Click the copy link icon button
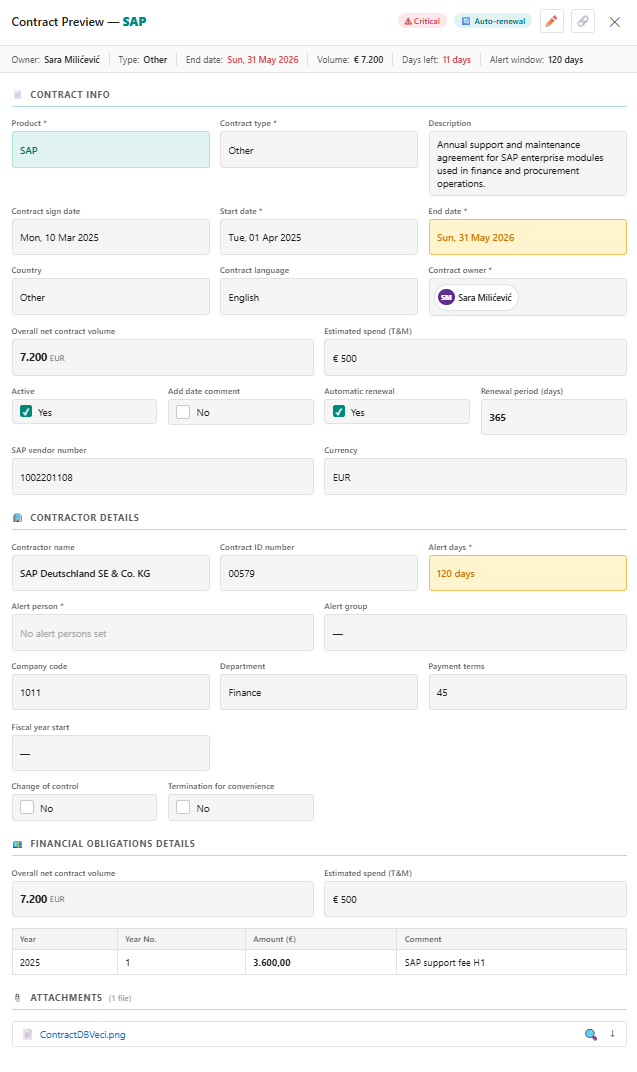Image resolution: width=637 pixels, height=1072 pixels. (582, 21)
